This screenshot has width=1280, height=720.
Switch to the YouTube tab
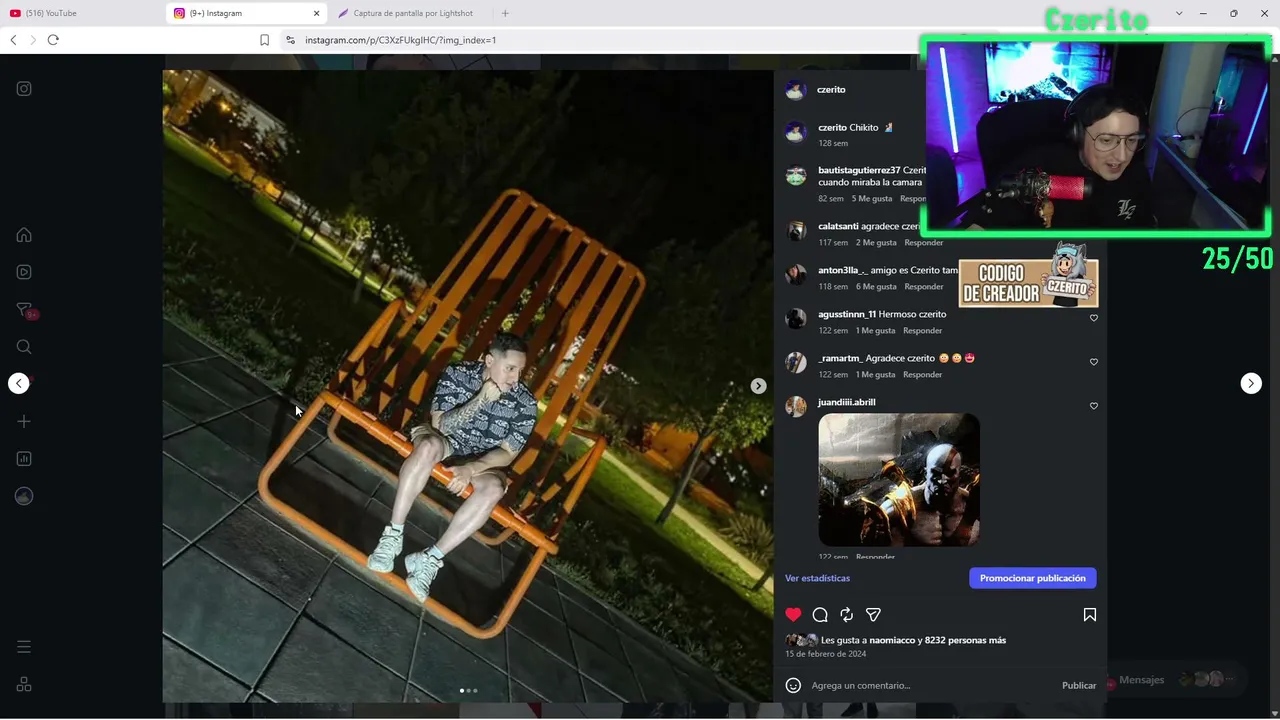[83, 13]
